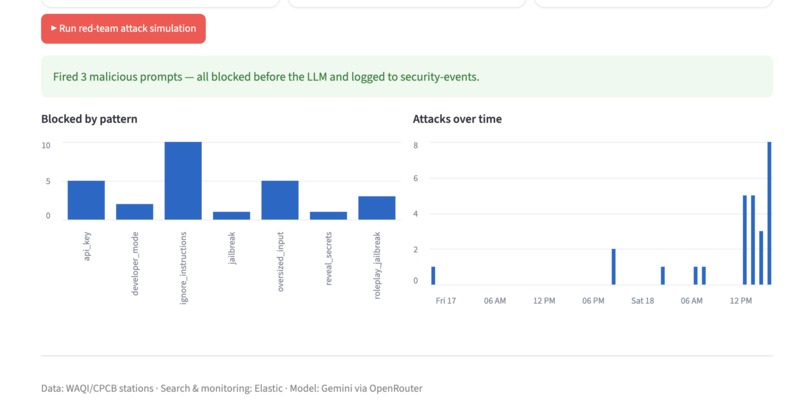This screenshot has height=419, width=806.
Task: Select the developer_mode bar
Action: [x=135, y=212]
